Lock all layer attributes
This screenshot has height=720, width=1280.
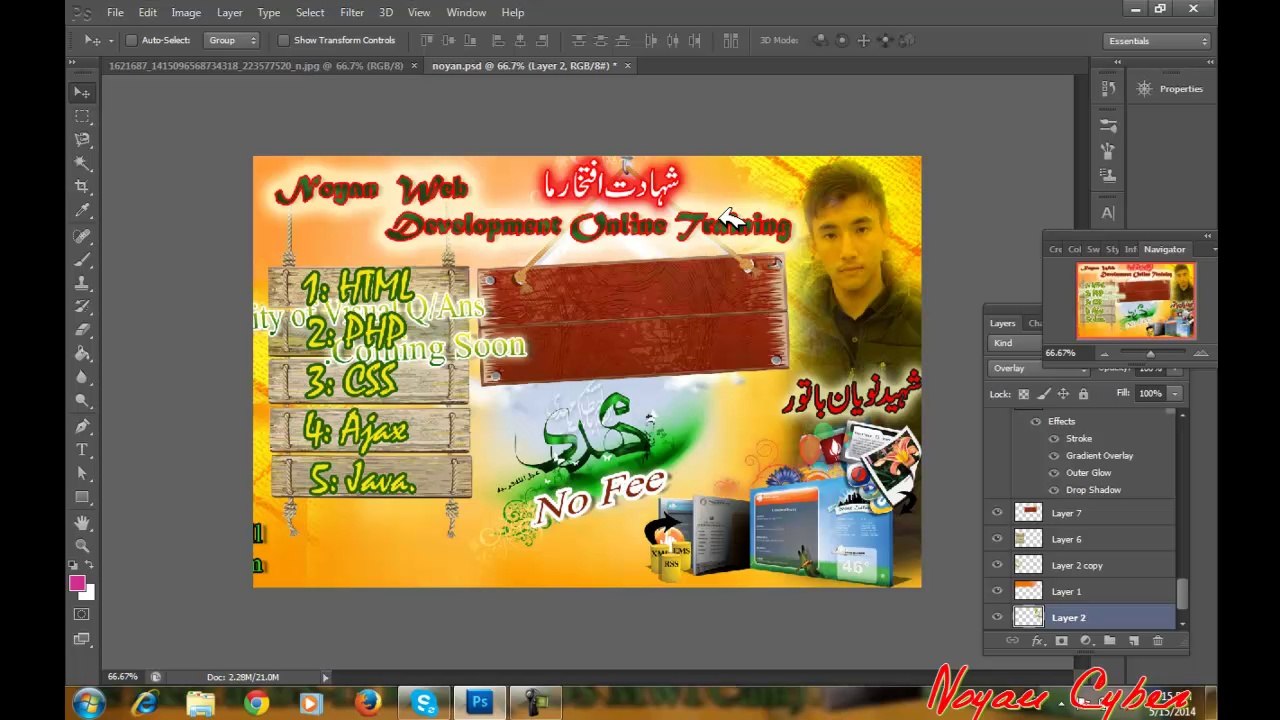pos(1083,394)
